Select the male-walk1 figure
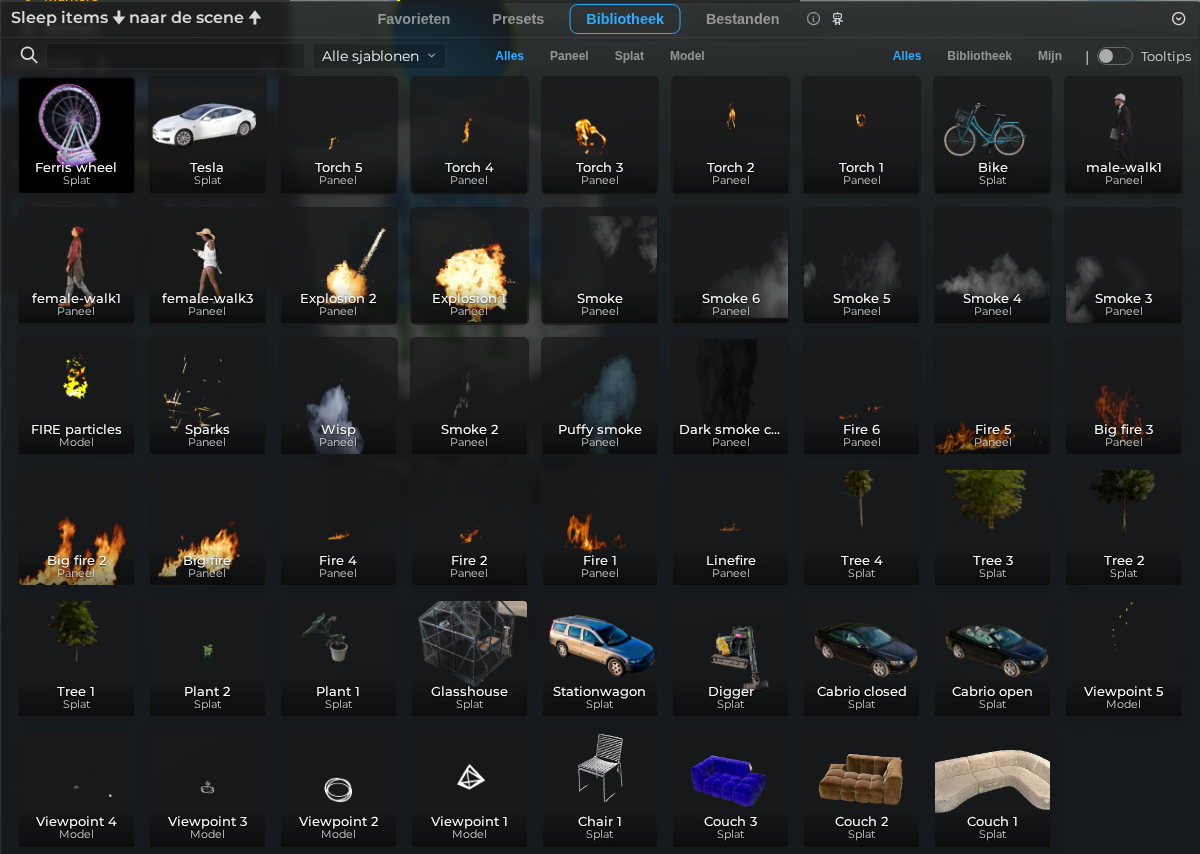Screen dimensions: 1200x854 (x=1123, y=135)
